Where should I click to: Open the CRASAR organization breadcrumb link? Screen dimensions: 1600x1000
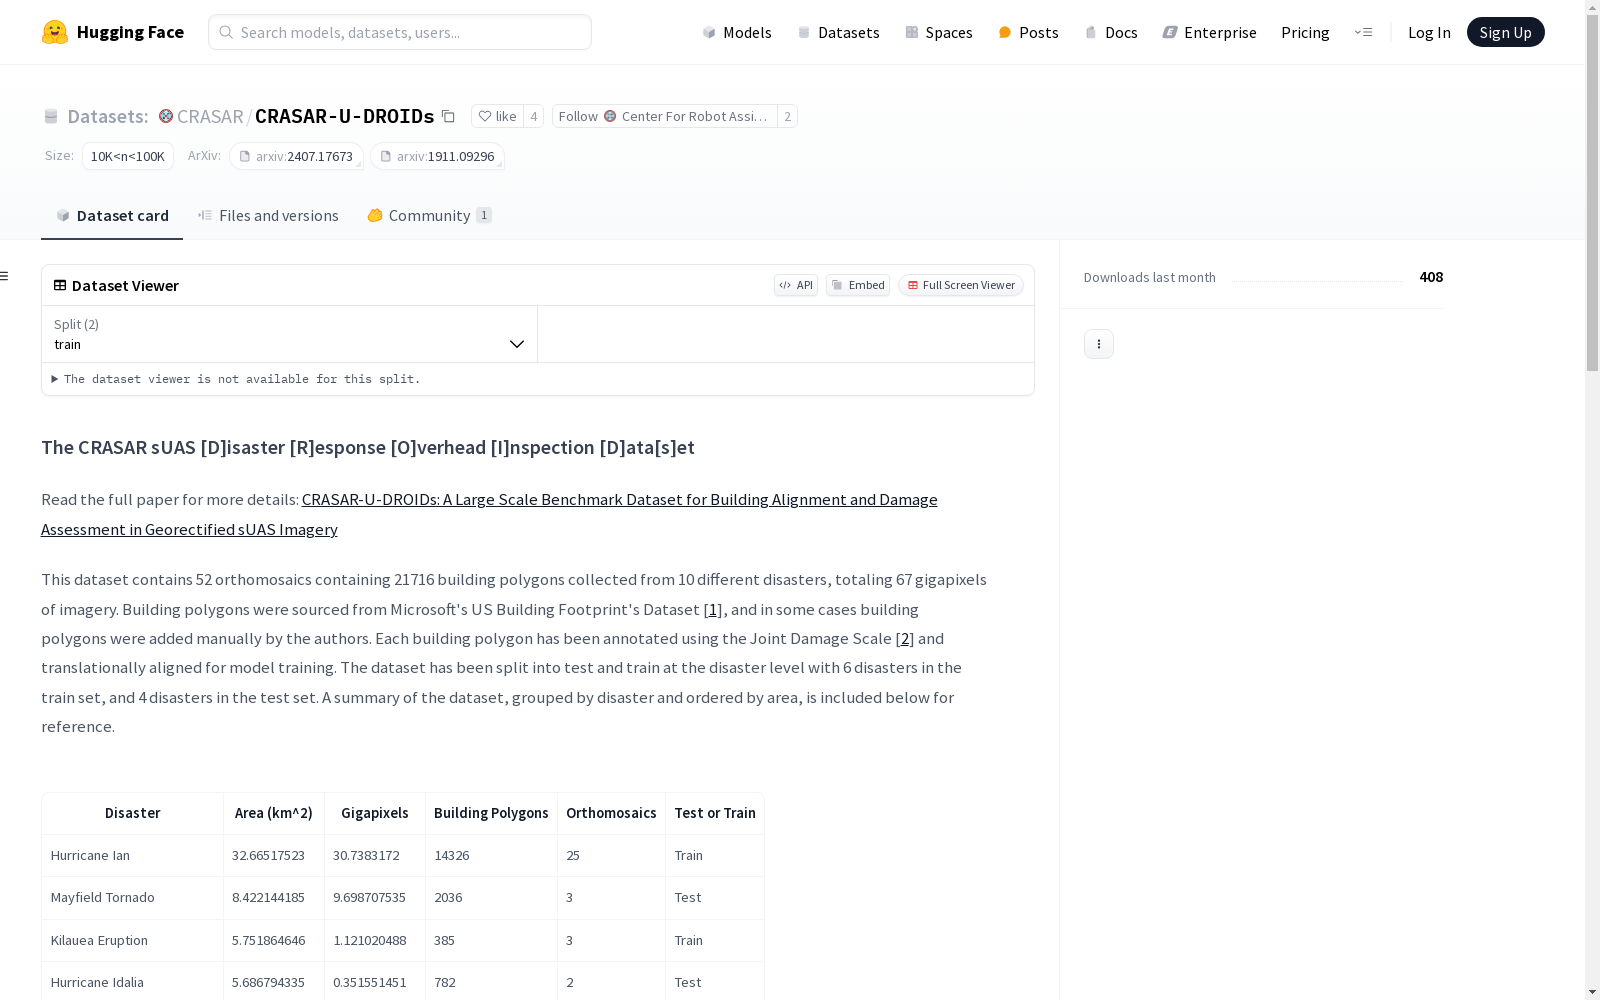tap(210, 116)
